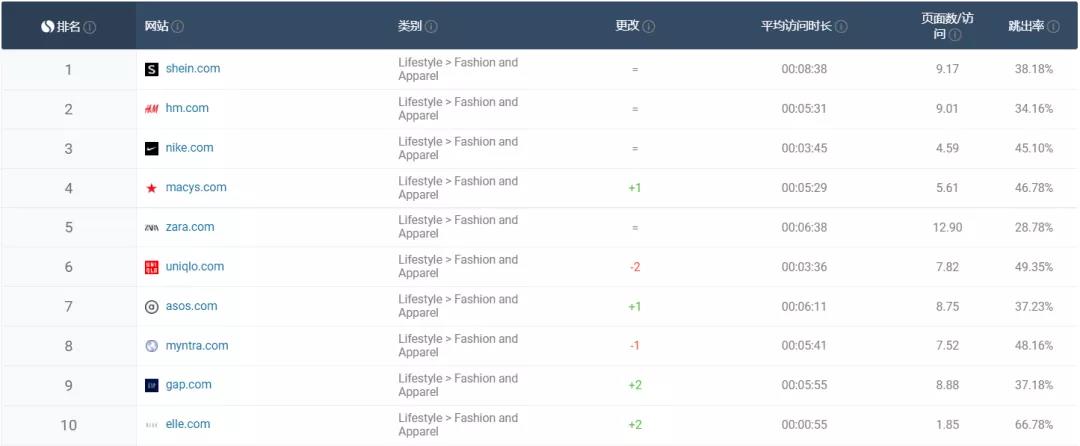Click bounce rate 66.78%
Screen dimensions: 1080x446
(1034, 425)
